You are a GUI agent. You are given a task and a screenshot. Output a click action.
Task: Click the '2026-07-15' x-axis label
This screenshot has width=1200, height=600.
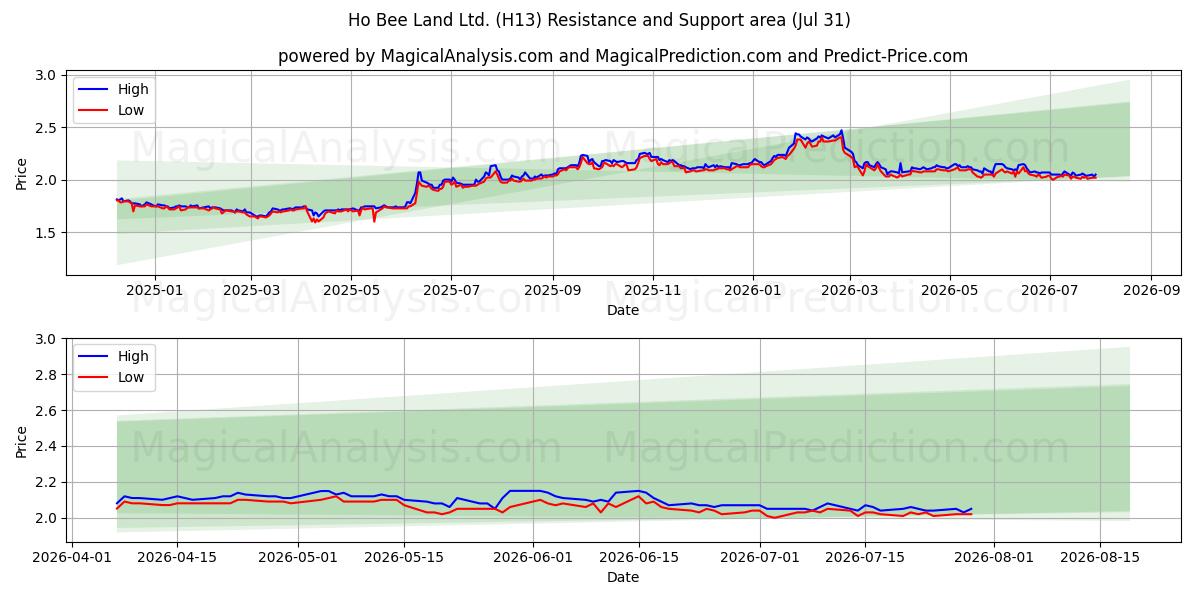pos(865,558)
